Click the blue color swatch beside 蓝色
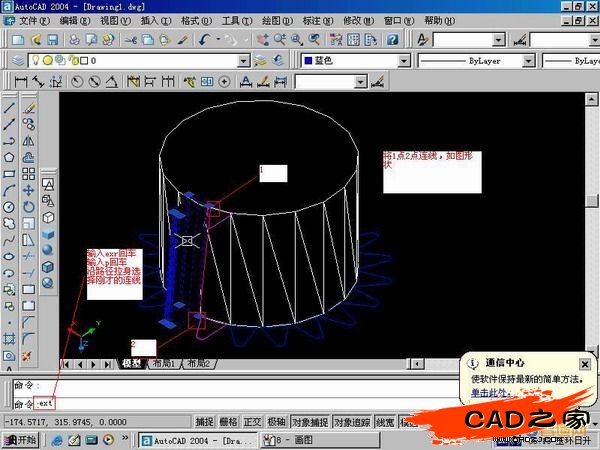 309,61
